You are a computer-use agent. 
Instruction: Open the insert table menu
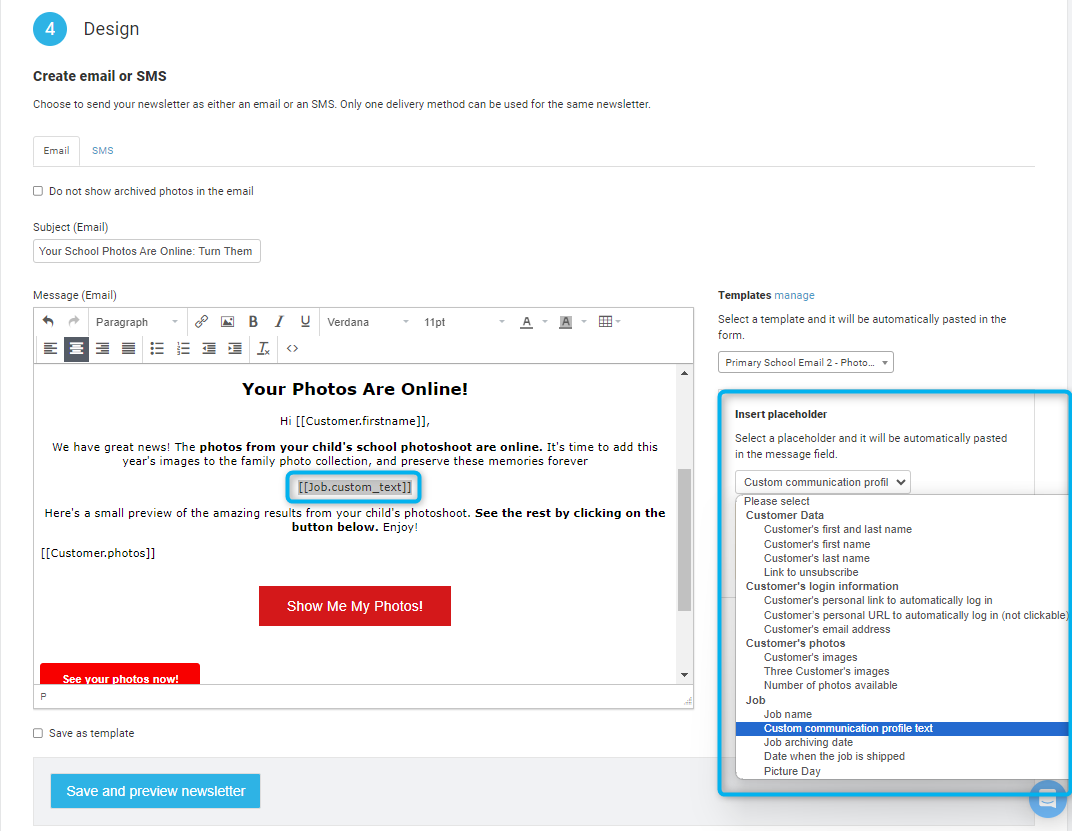coord(608,321)
